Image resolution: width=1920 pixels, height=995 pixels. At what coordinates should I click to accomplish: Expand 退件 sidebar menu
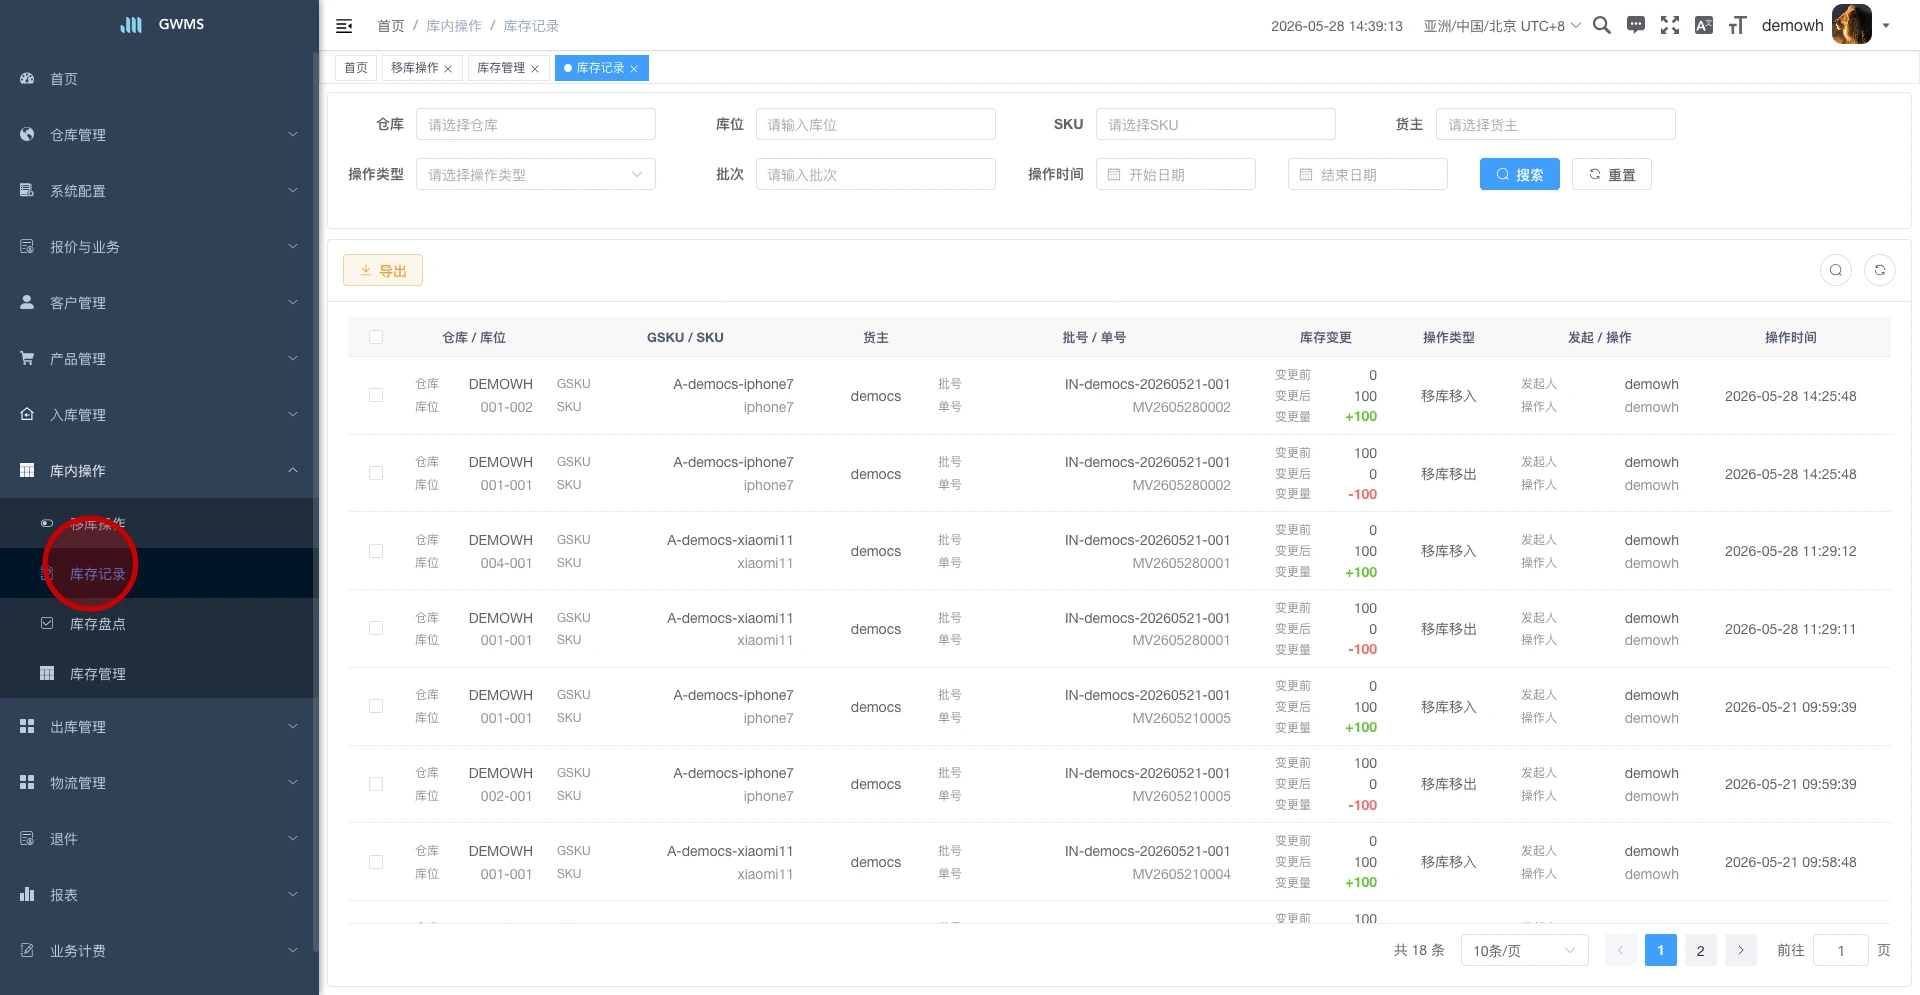[159, 838]
